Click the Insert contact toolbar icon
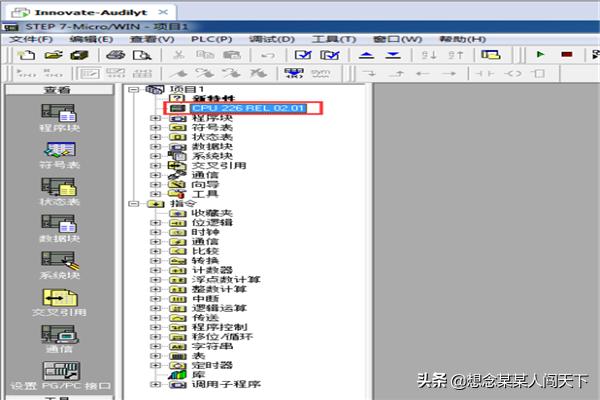The image size is (600, 400). [485, 73]
